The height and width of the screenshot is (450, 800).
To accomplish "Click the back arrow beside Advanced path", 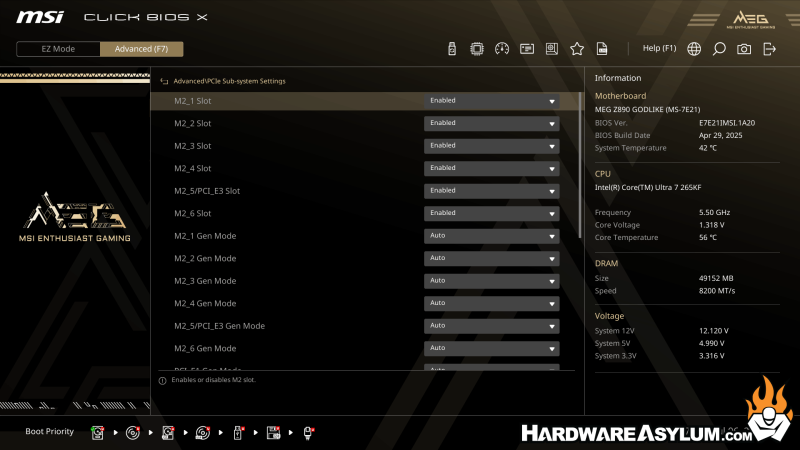I will coord(164,81).
